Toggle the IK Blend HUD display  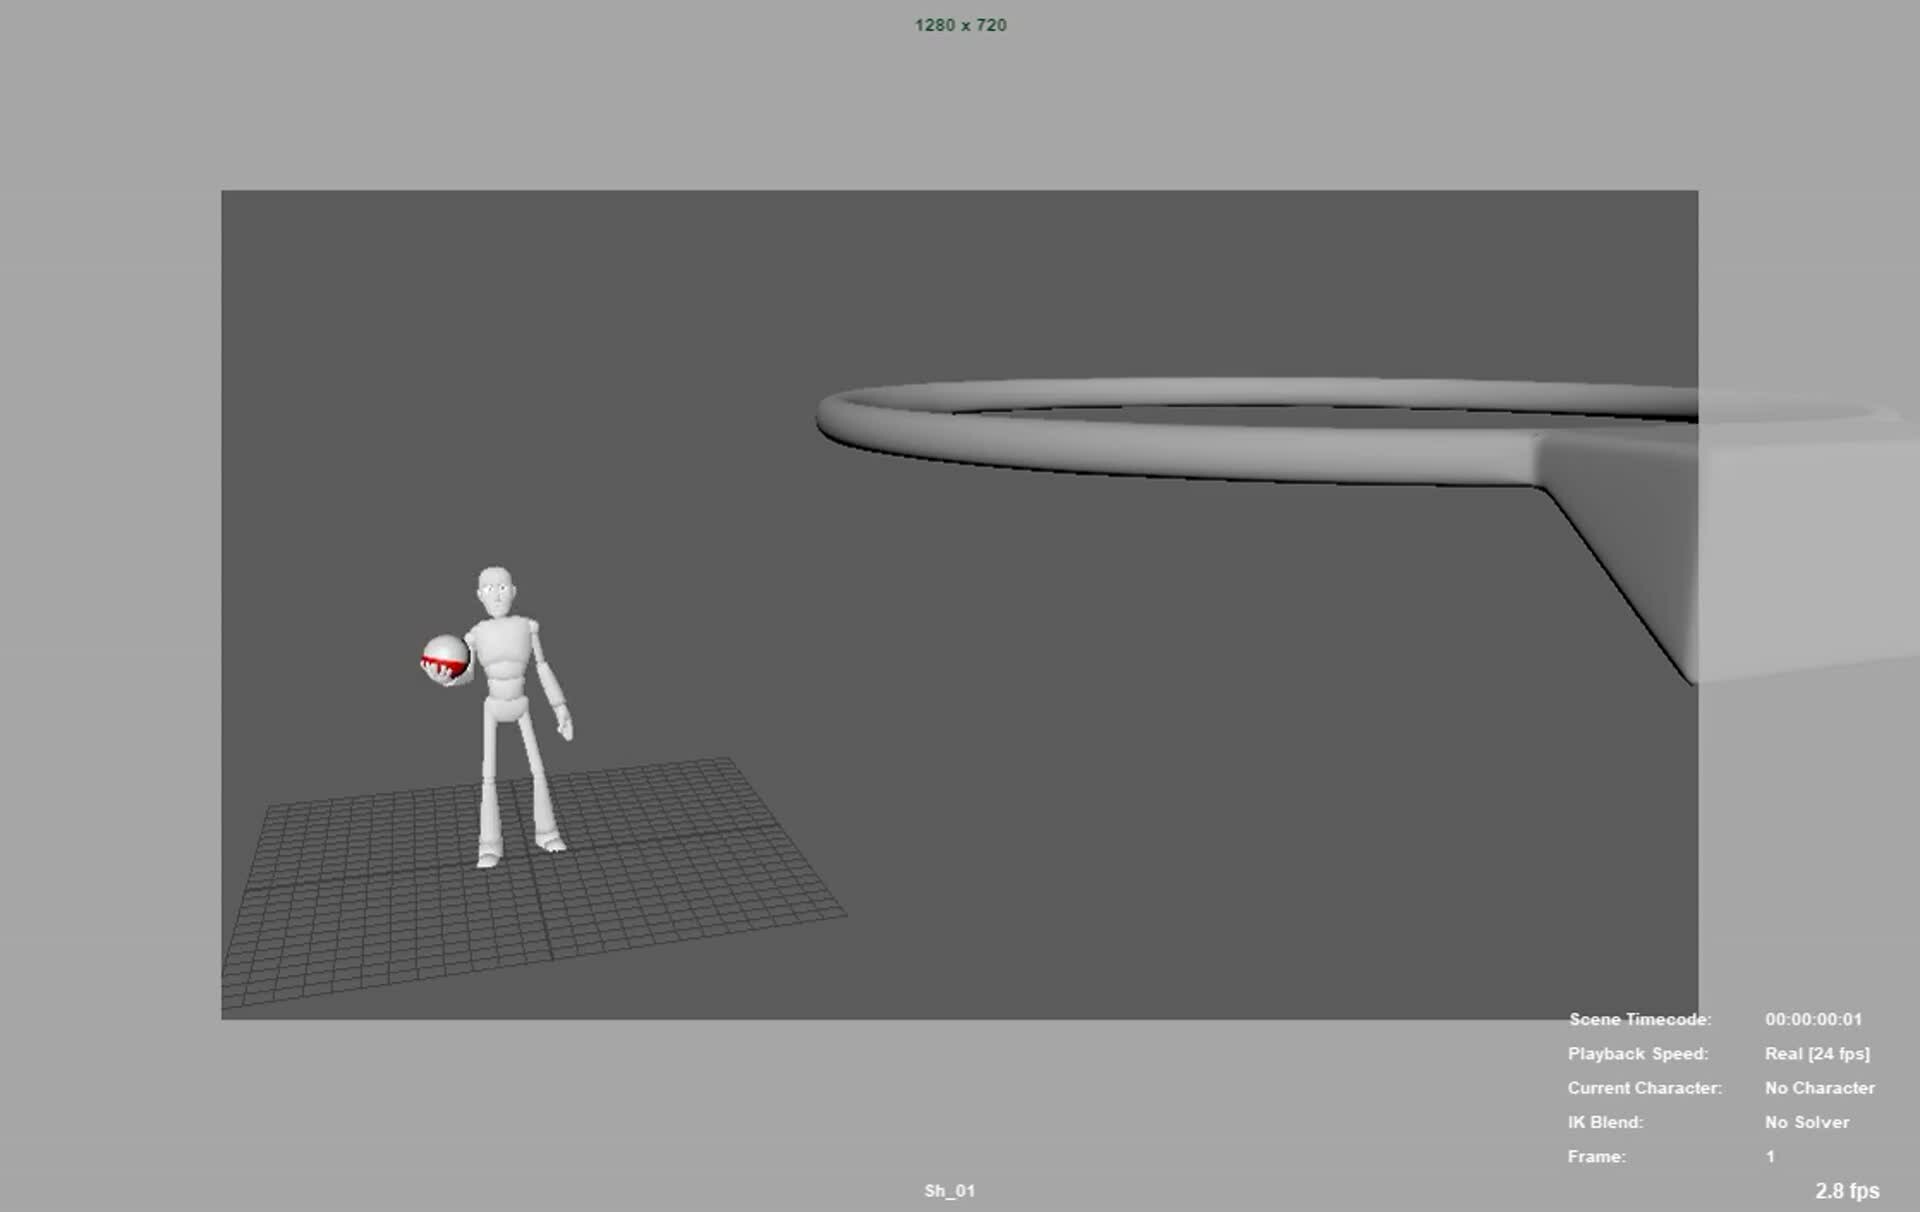point(1607,1122)
